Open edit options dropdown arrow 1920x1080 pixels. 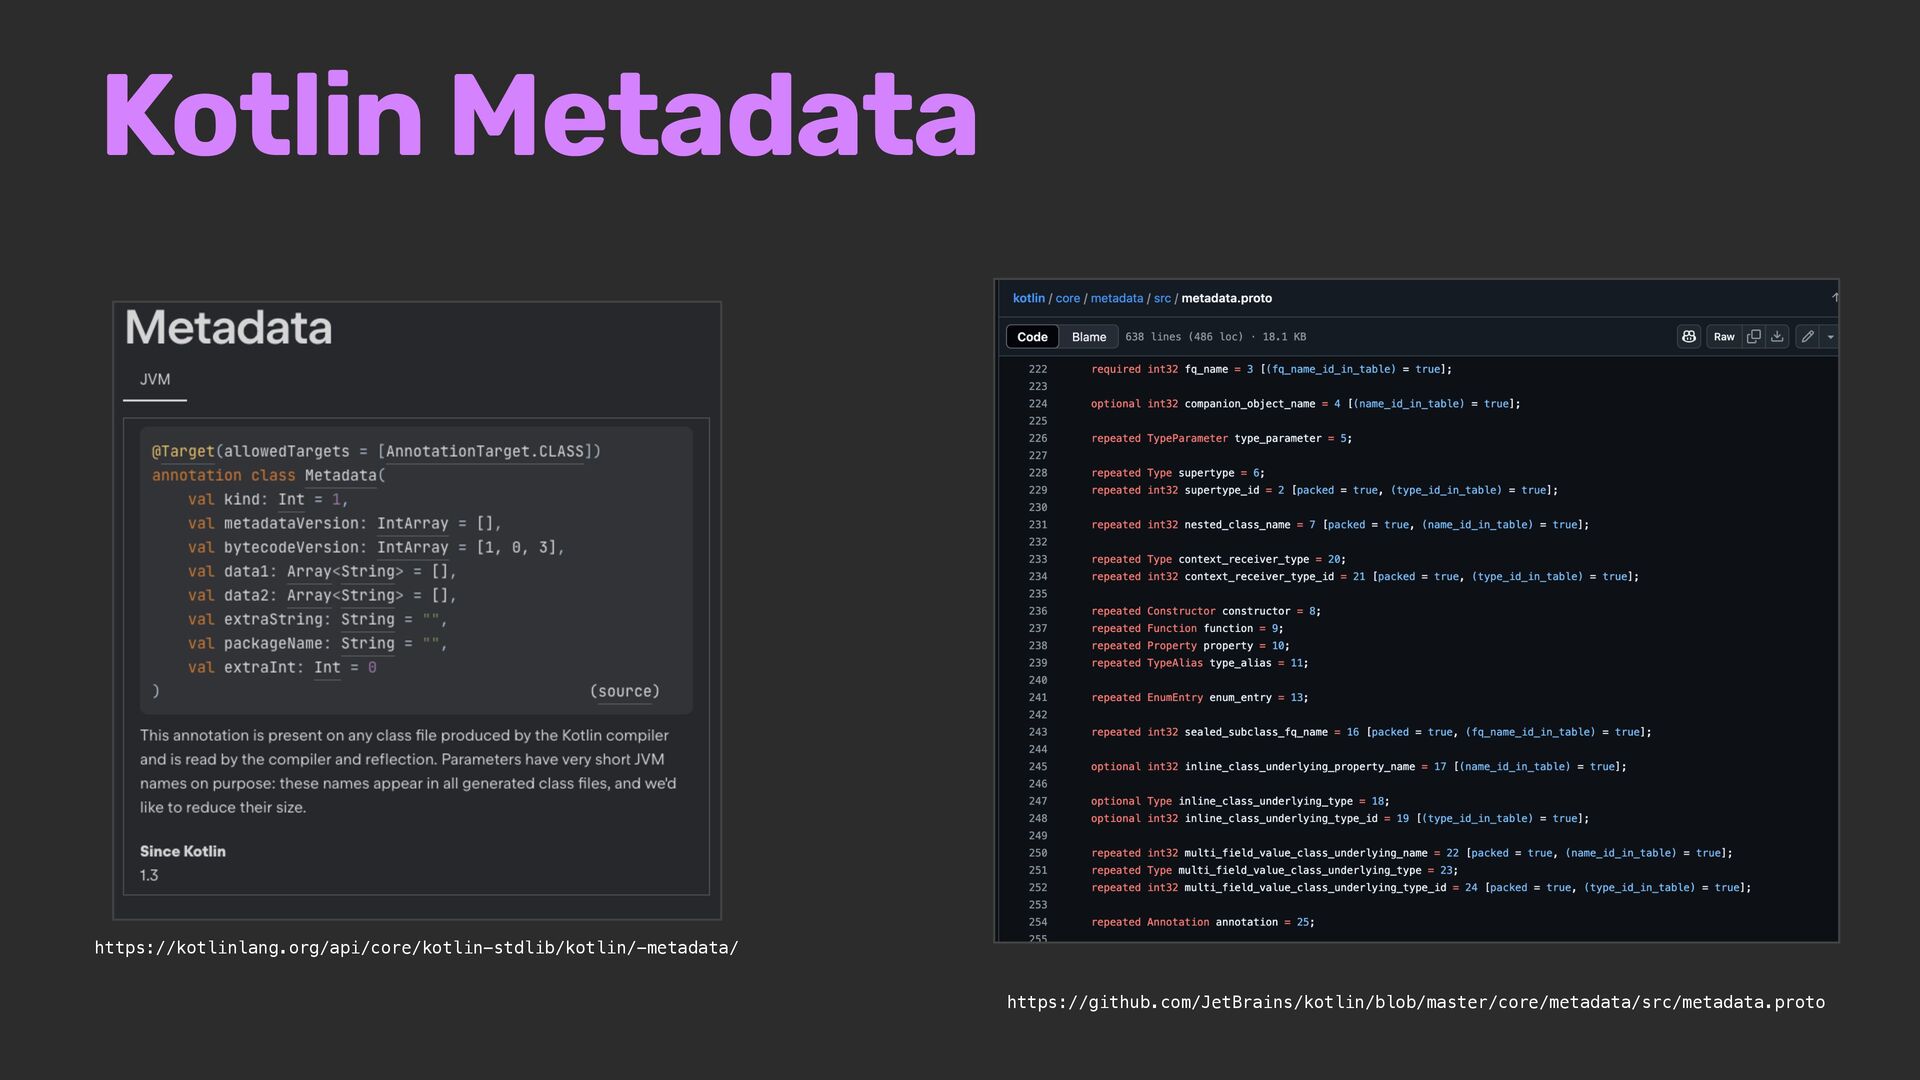pyautogui.click(x=1830, y=337)
